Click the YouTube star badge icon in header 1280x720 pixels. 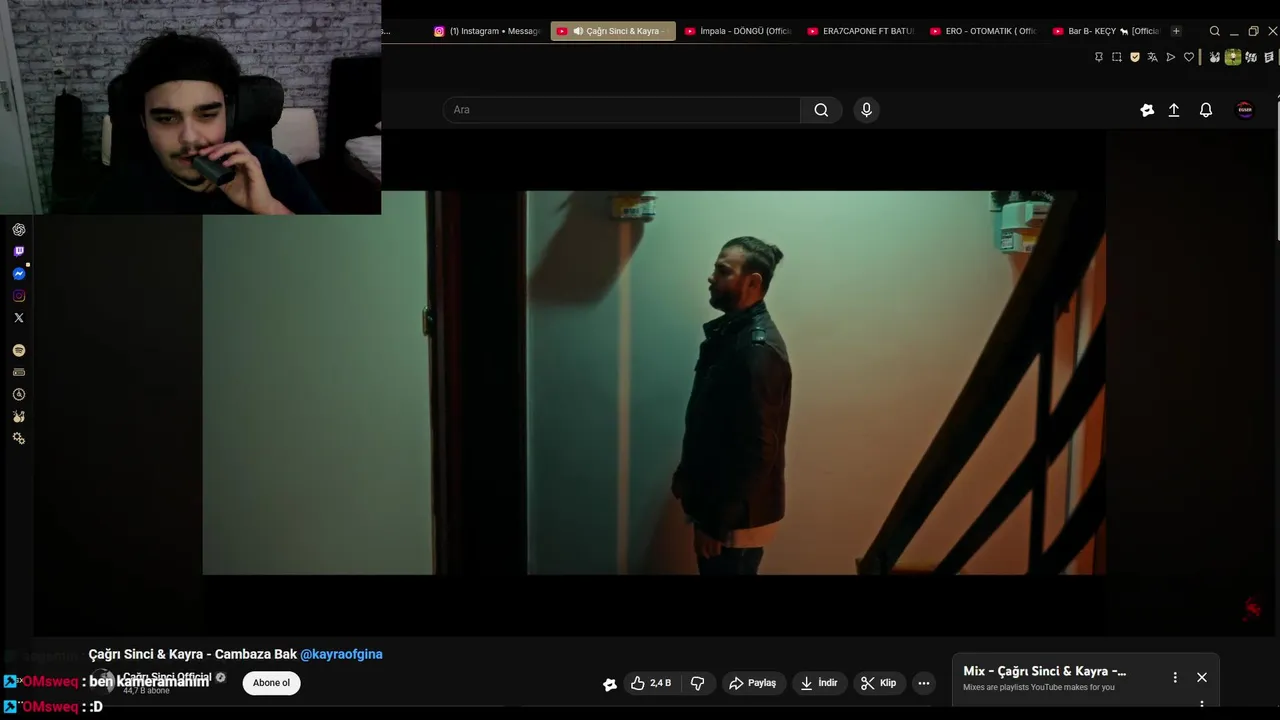[x=1147, y=110]
